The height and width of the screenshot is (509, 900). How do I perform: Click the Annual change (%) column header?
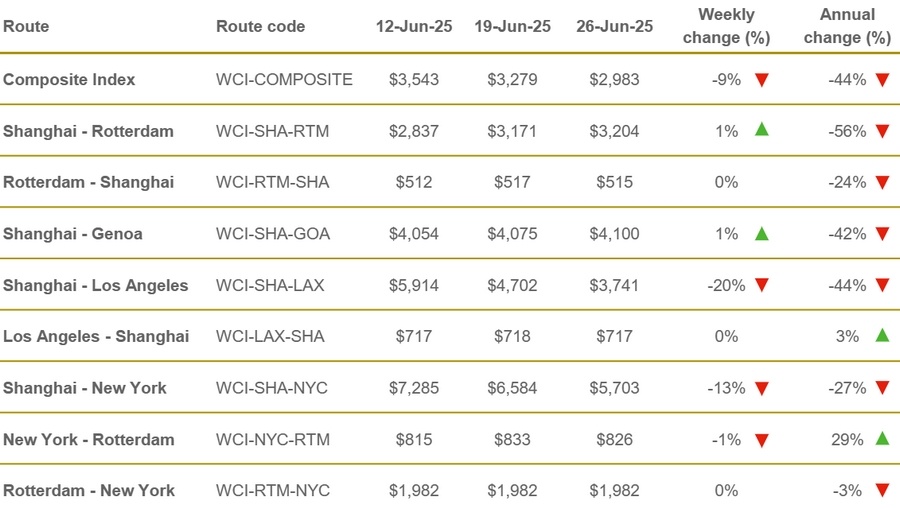point(846,26)
